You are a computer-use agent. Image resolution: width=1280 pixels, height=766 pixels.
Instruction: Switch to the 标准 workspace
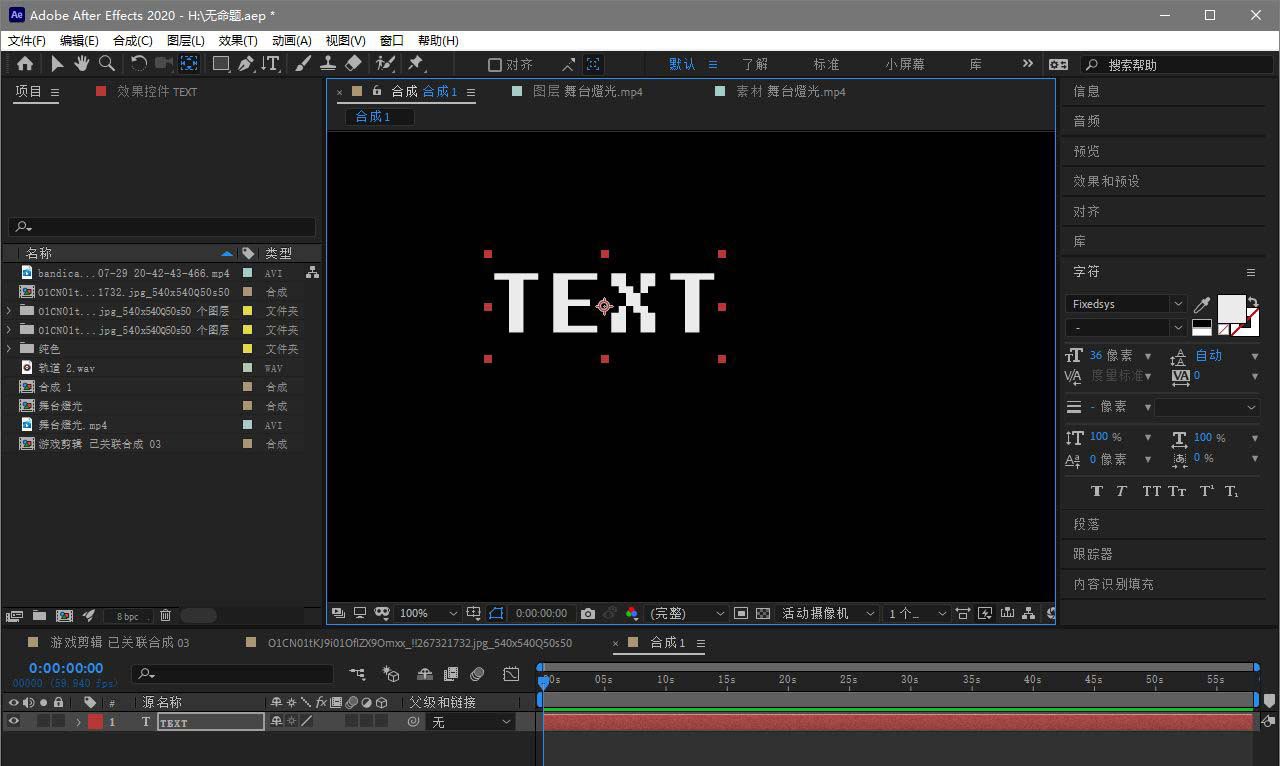click(x=826, y=64)
